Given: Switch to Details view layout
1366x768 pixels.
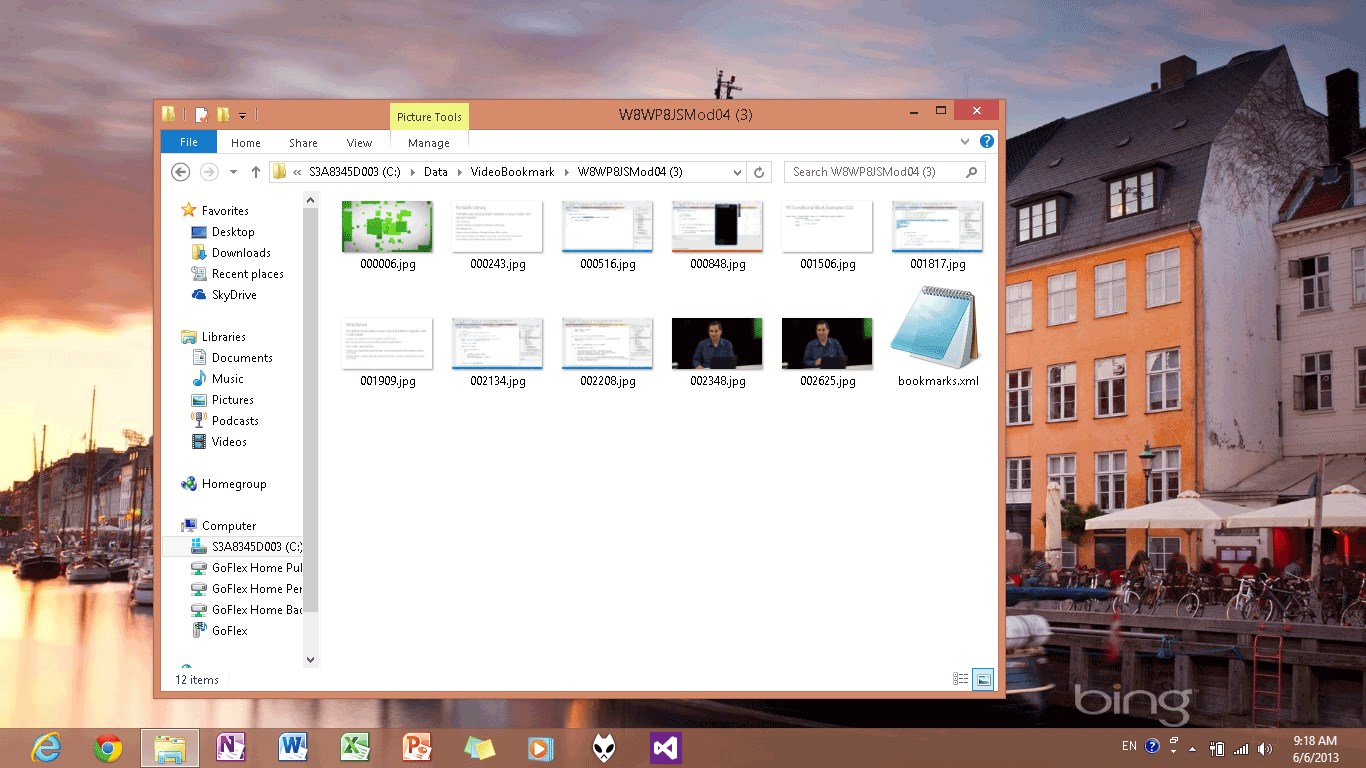Looking at the screenshot, I should click(960, 679).
